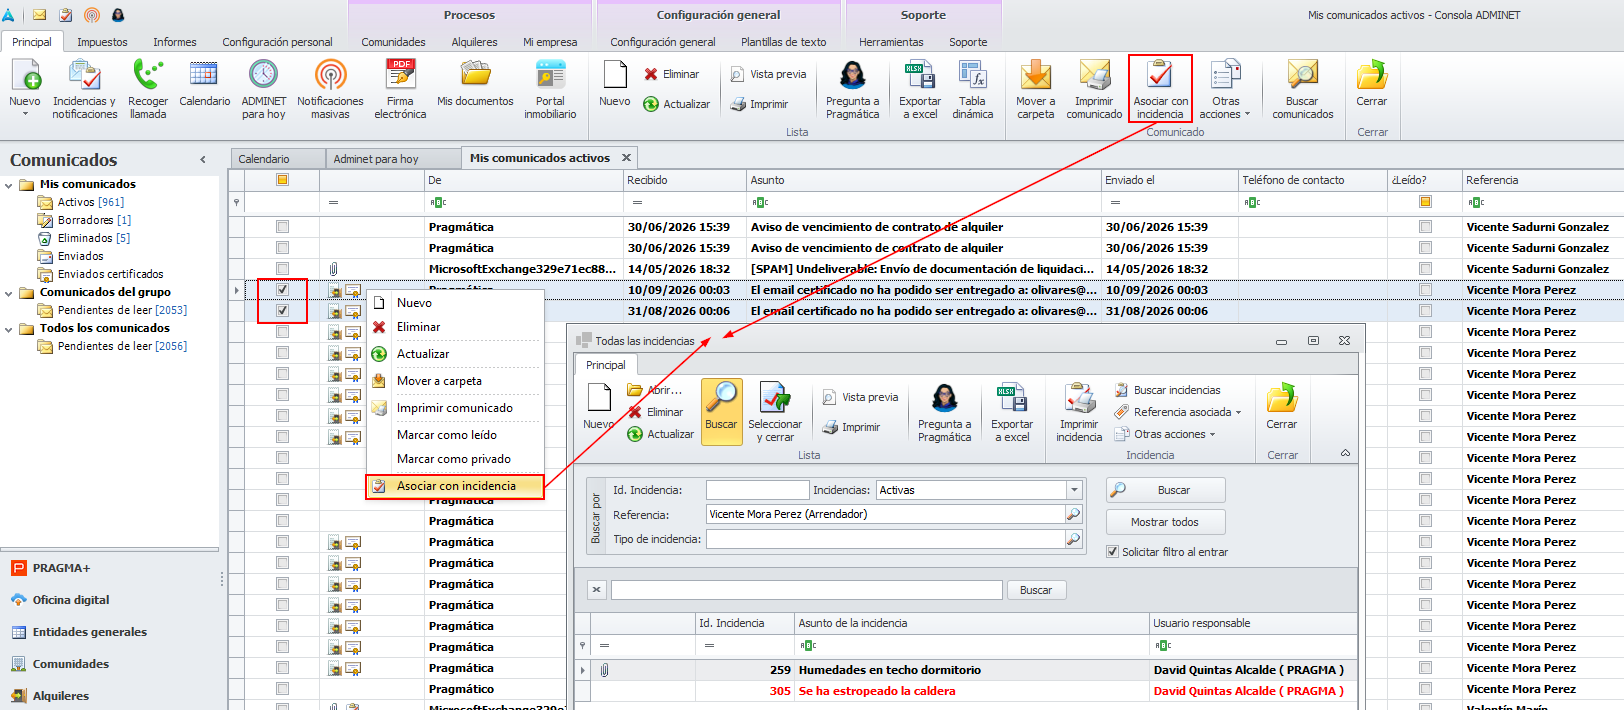
Task: Click Imprimir incidencia in the incidencias window
Action: click(1079, 412)
